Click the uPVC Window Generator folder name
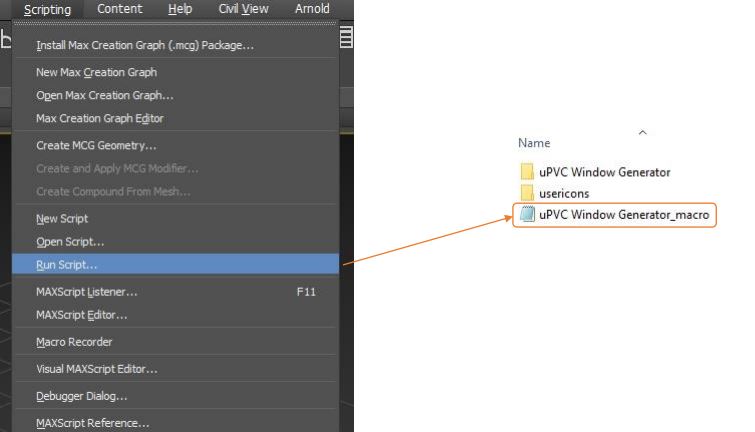 pos(605,172)
